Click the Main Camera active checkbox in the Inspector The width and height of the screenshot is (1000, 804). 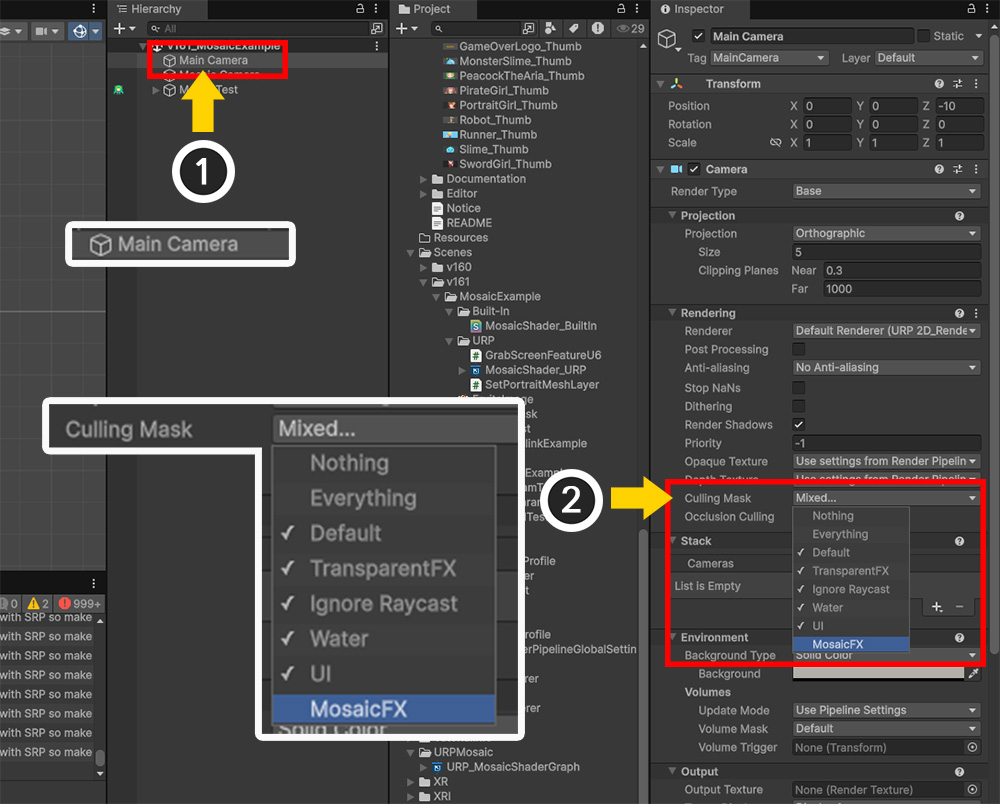[698, 36]
